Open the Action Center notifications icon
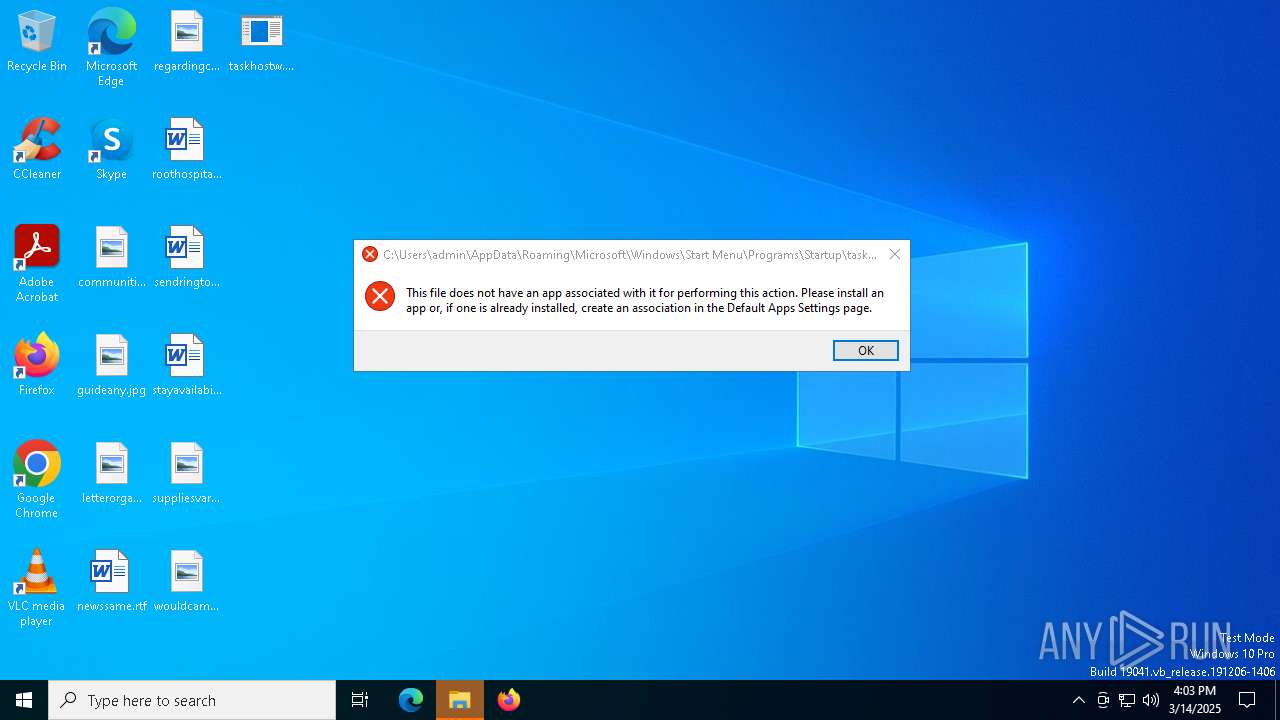 (1247, 700)
